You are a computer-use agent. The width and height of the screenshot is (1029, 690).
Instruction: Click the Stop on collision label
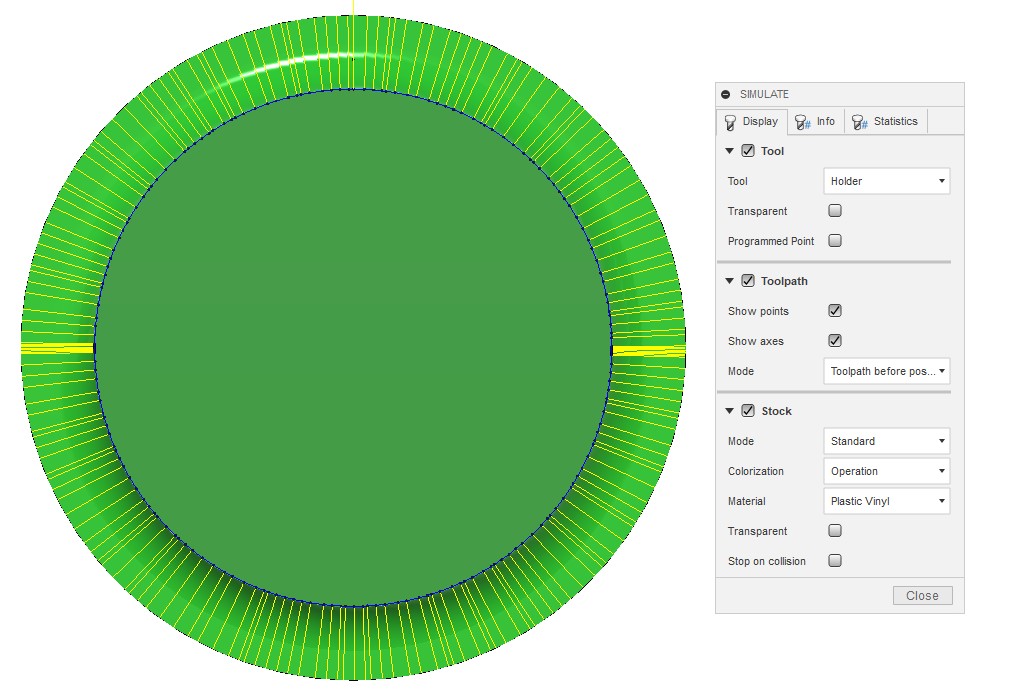[x=766, y=561]
